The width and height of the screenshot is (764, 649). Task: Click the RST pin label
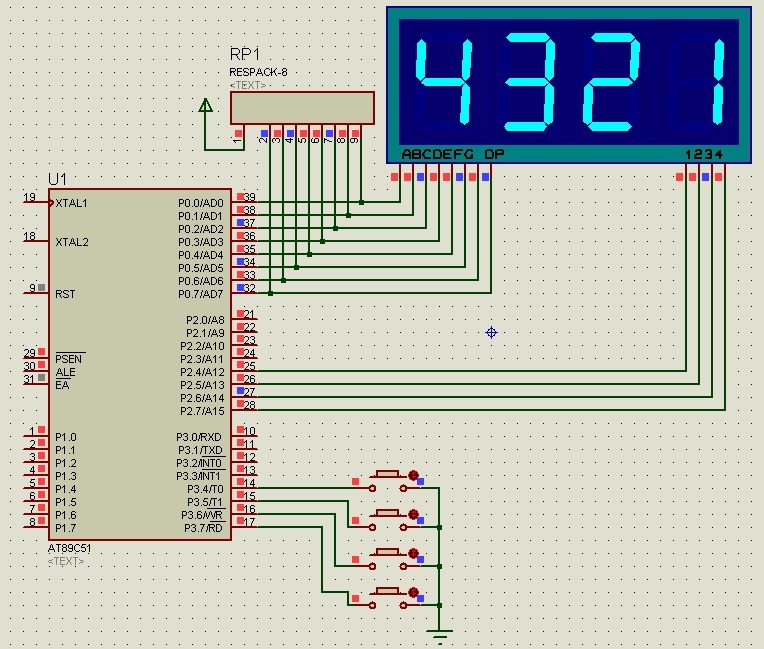tap(65, 294)
